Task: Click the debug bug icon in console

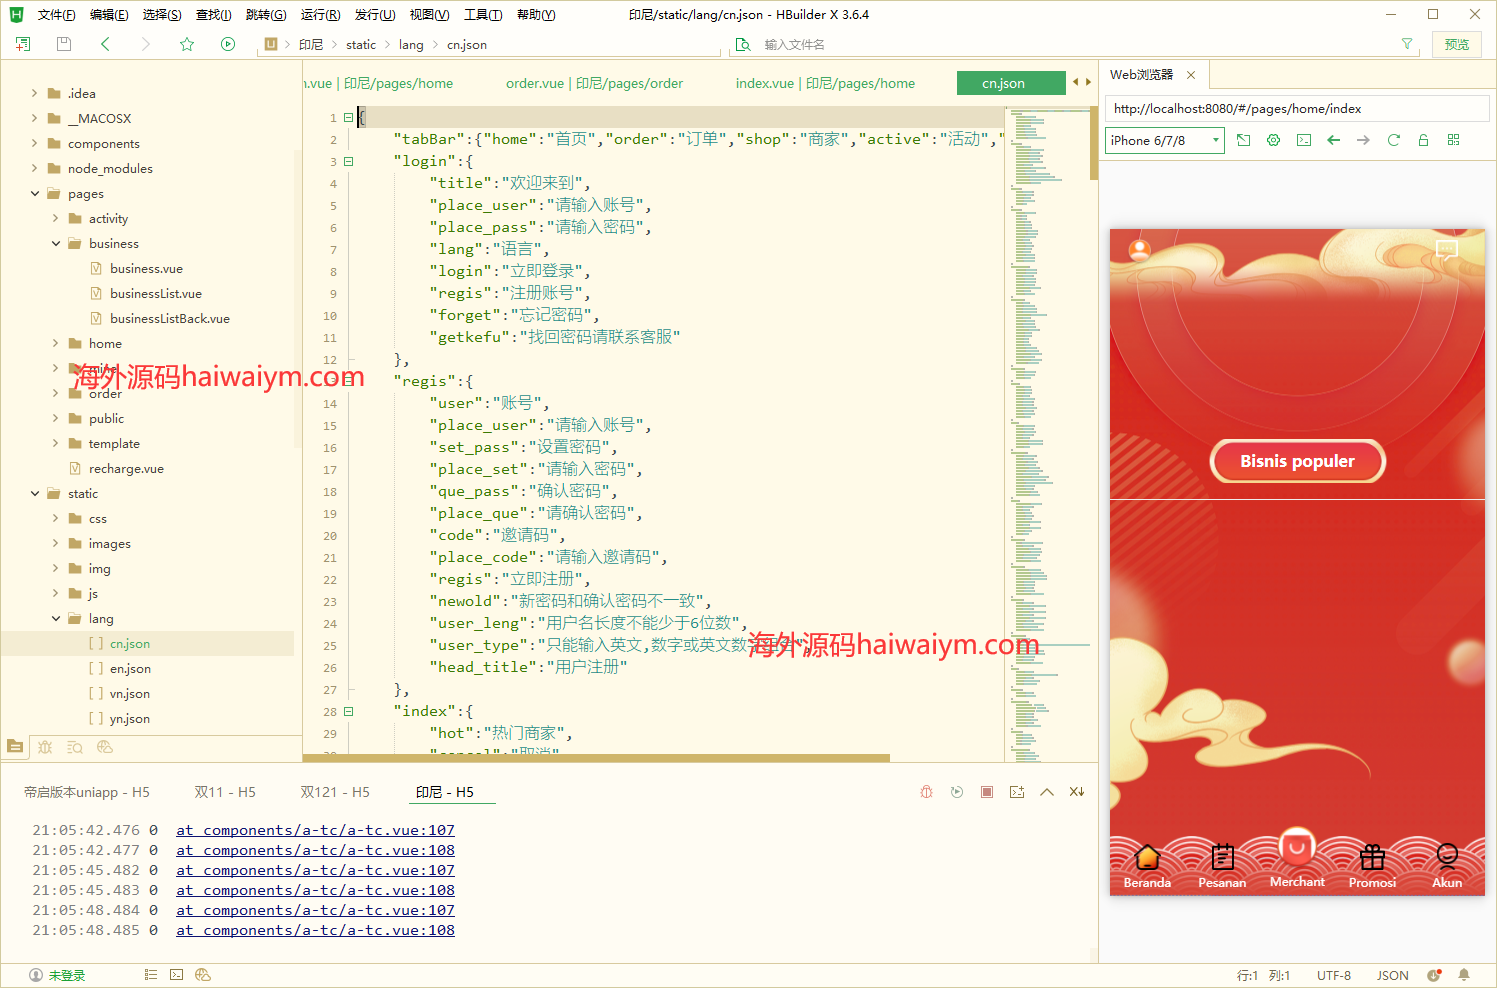Action: coord(927,792)
